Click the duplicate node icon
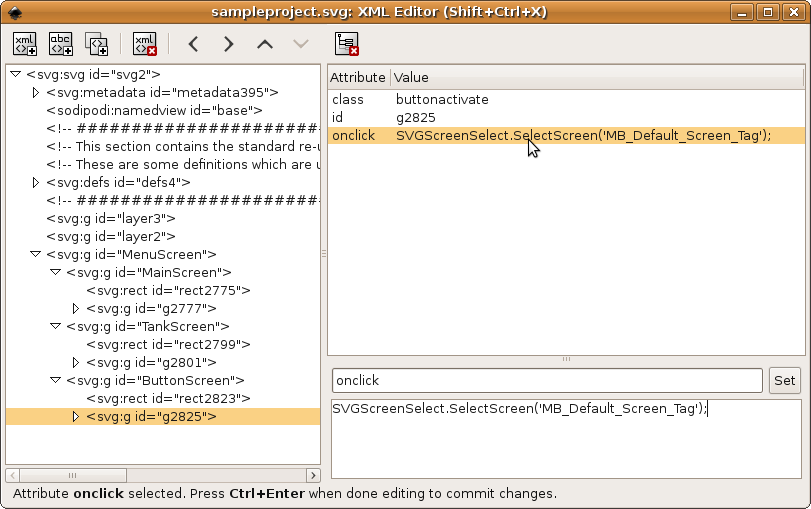Screen dimensions: 811x509 (96, 44)
